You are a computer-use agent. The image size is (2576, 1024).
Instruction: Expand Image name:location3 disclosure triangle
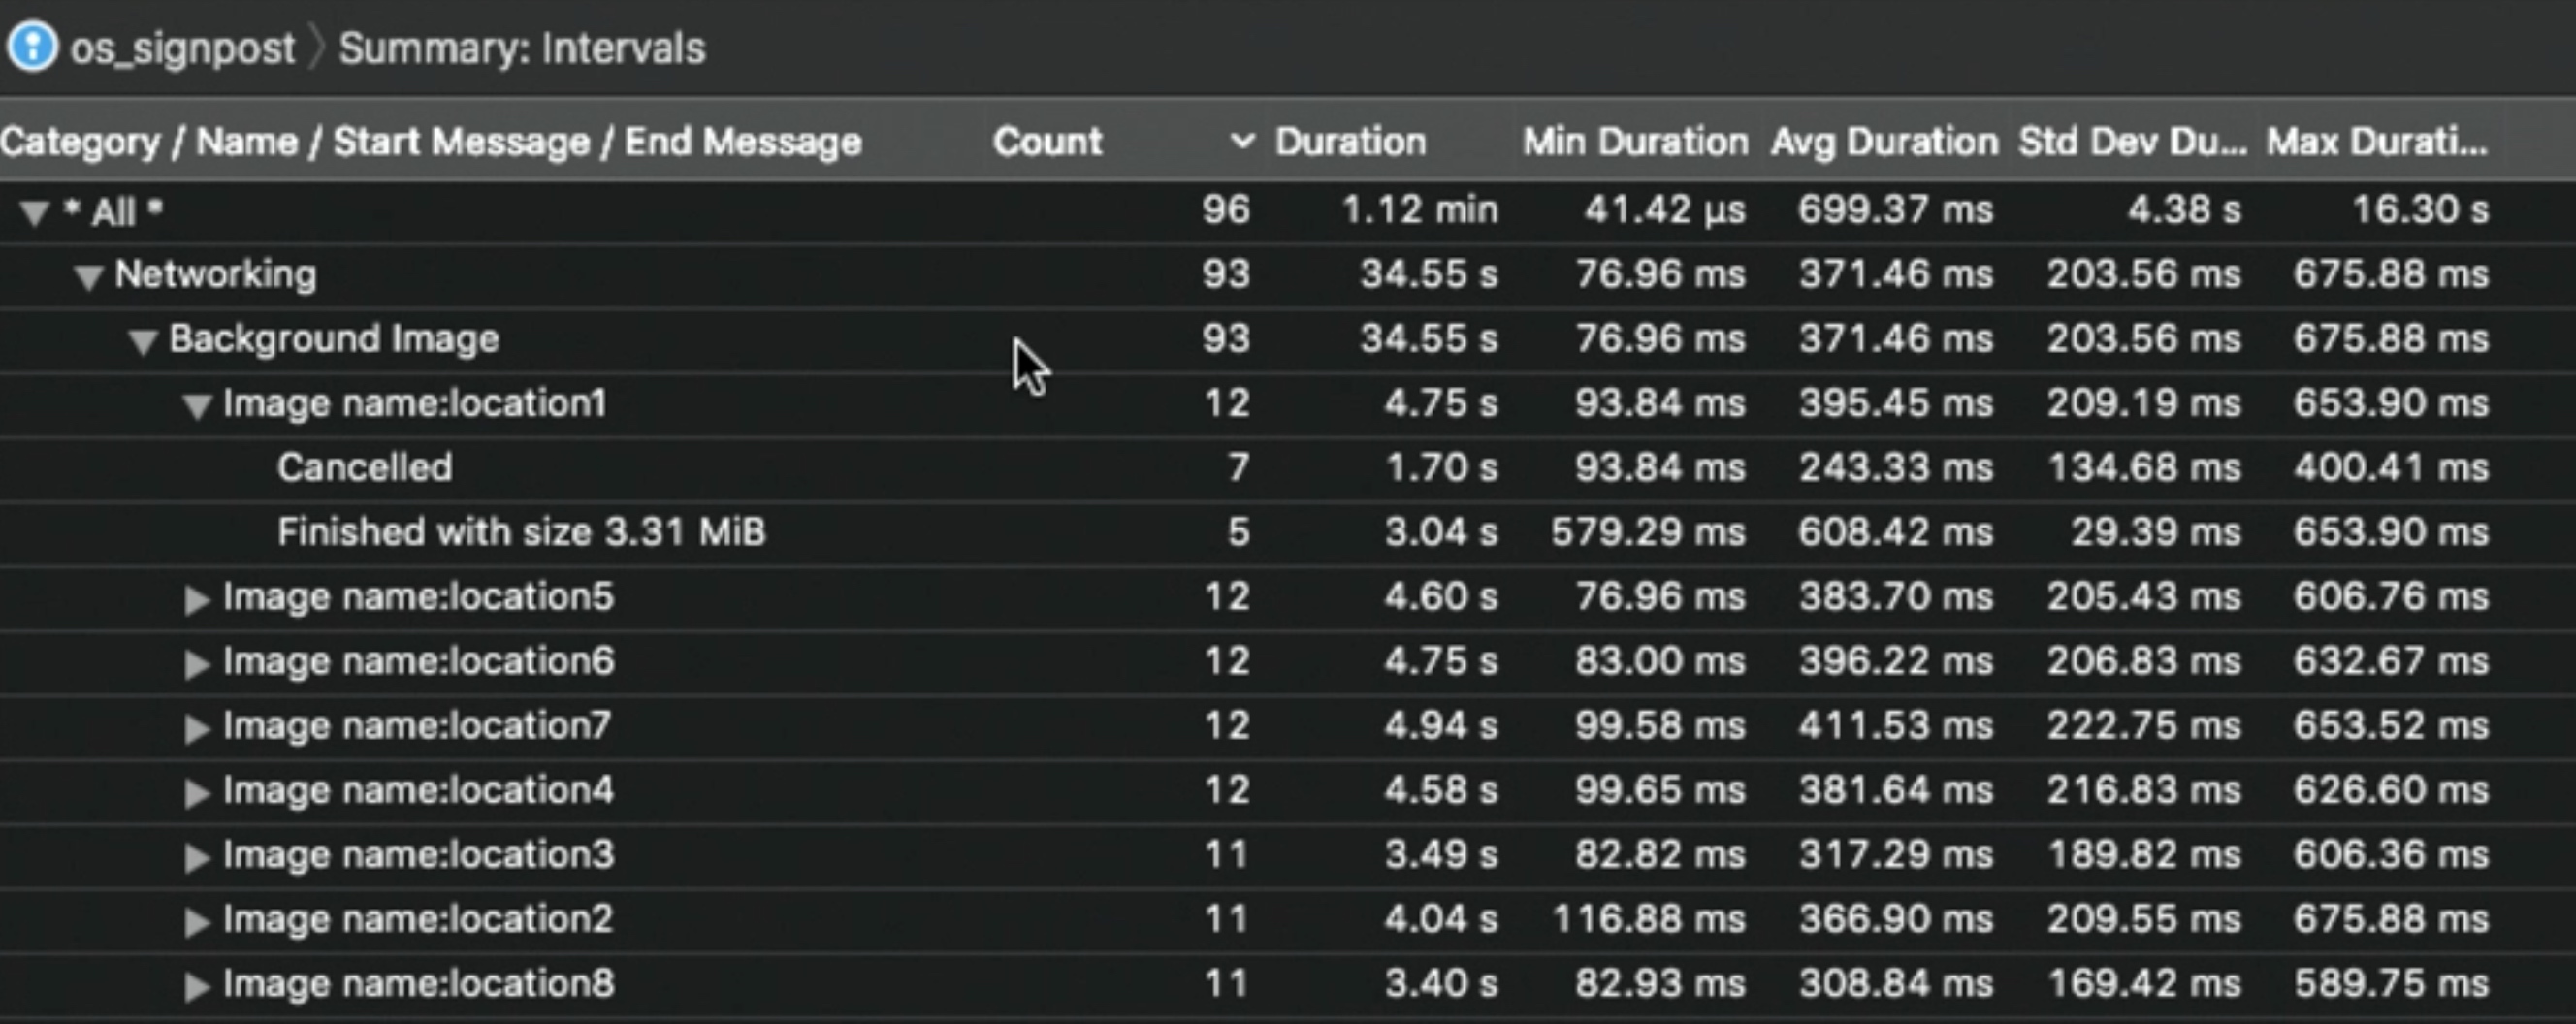tap(197, 857)
